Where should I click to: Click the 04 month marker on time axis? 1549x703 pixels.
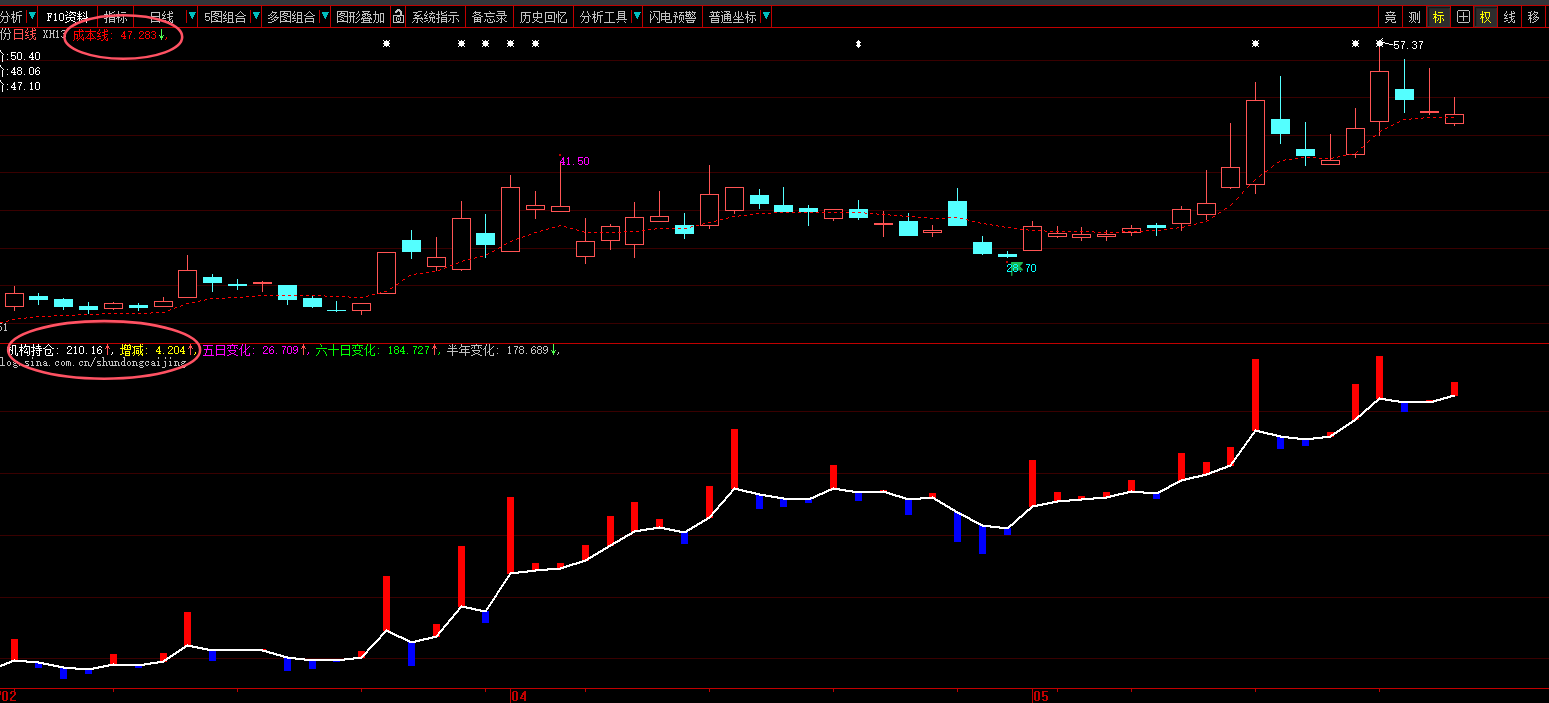(518, 696)
